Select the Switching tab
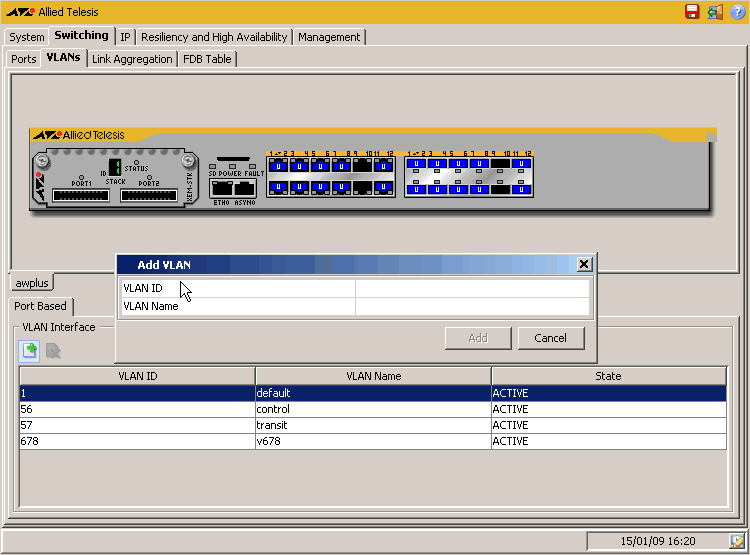The image size is (750, 555). [x=81, y=35]
